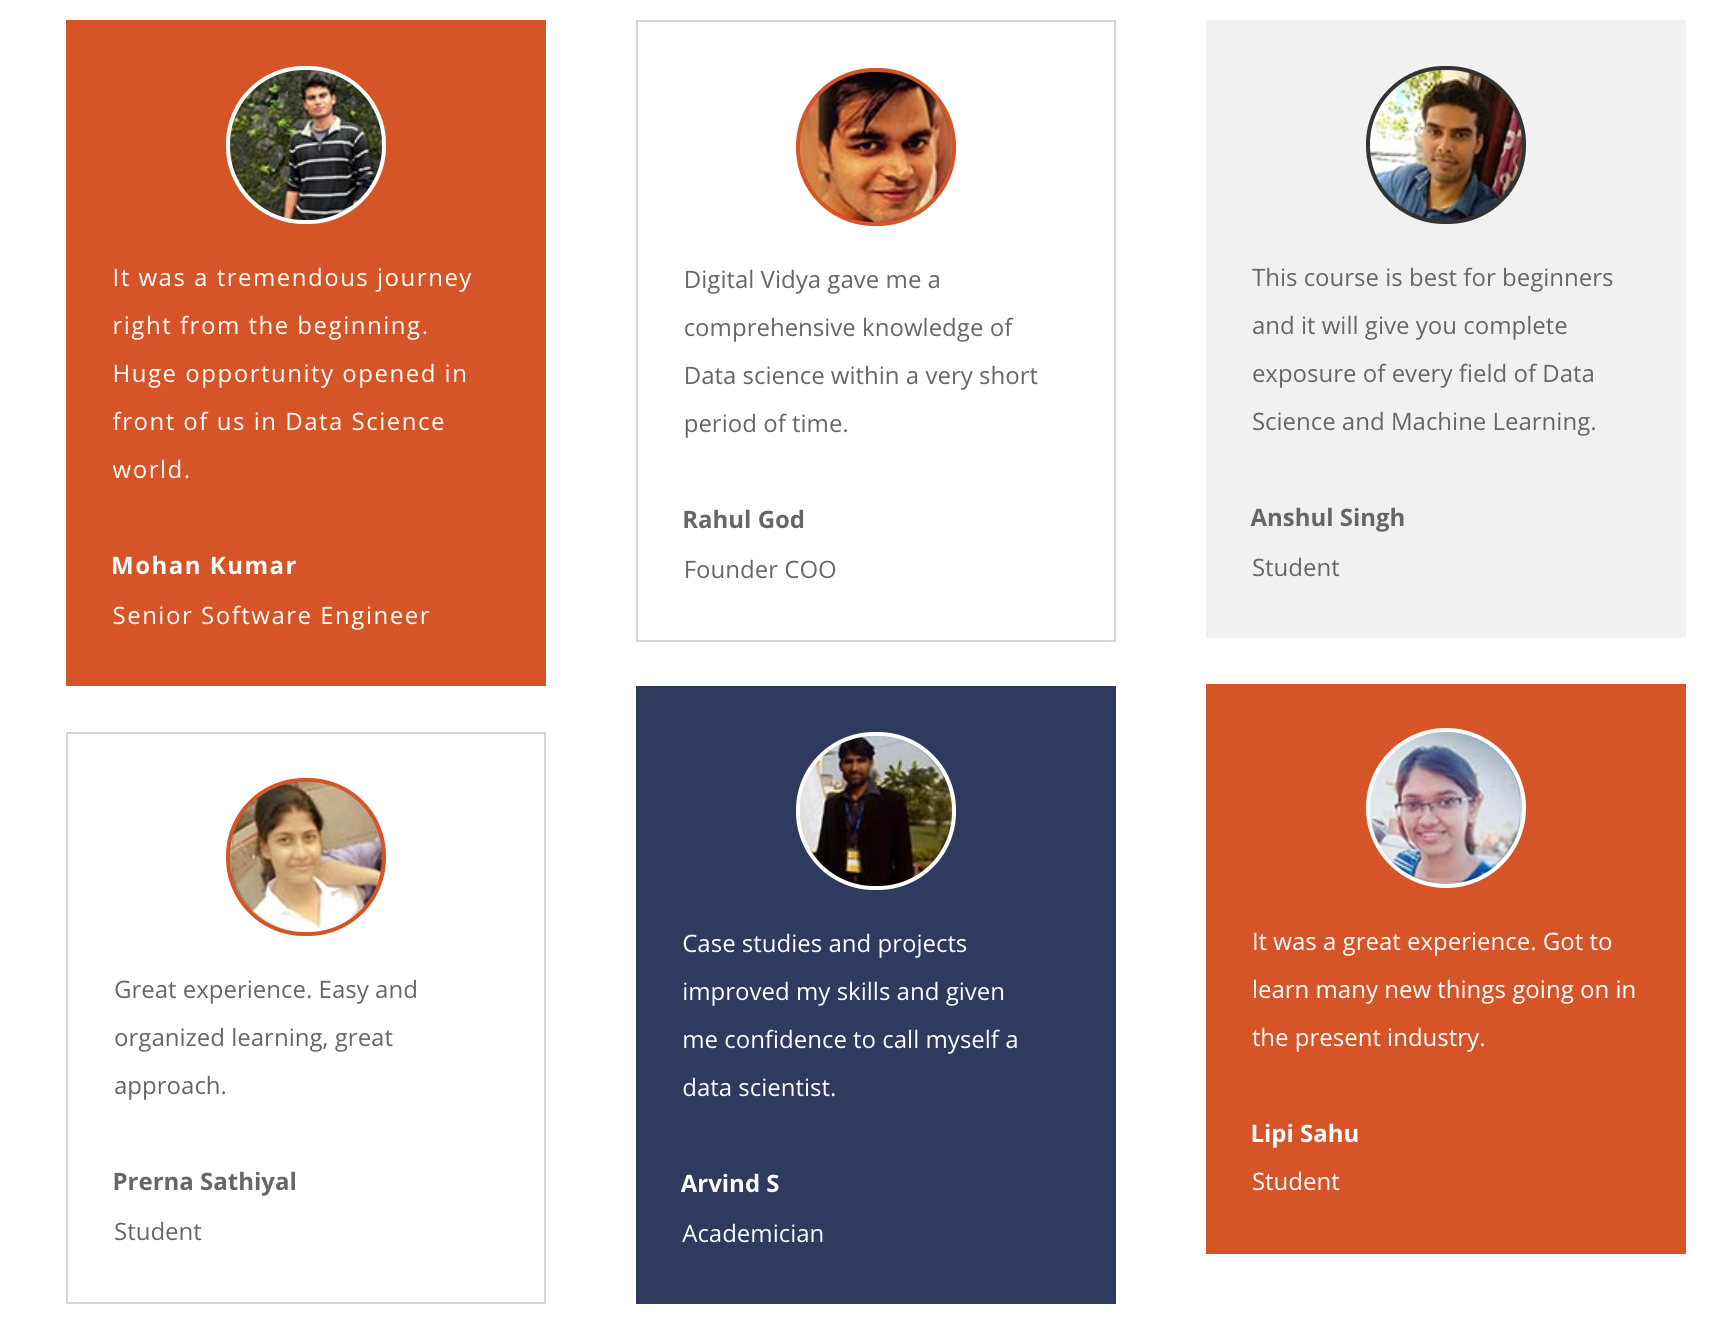Click Arvind S's profile photo

click(x=876, y=811)
